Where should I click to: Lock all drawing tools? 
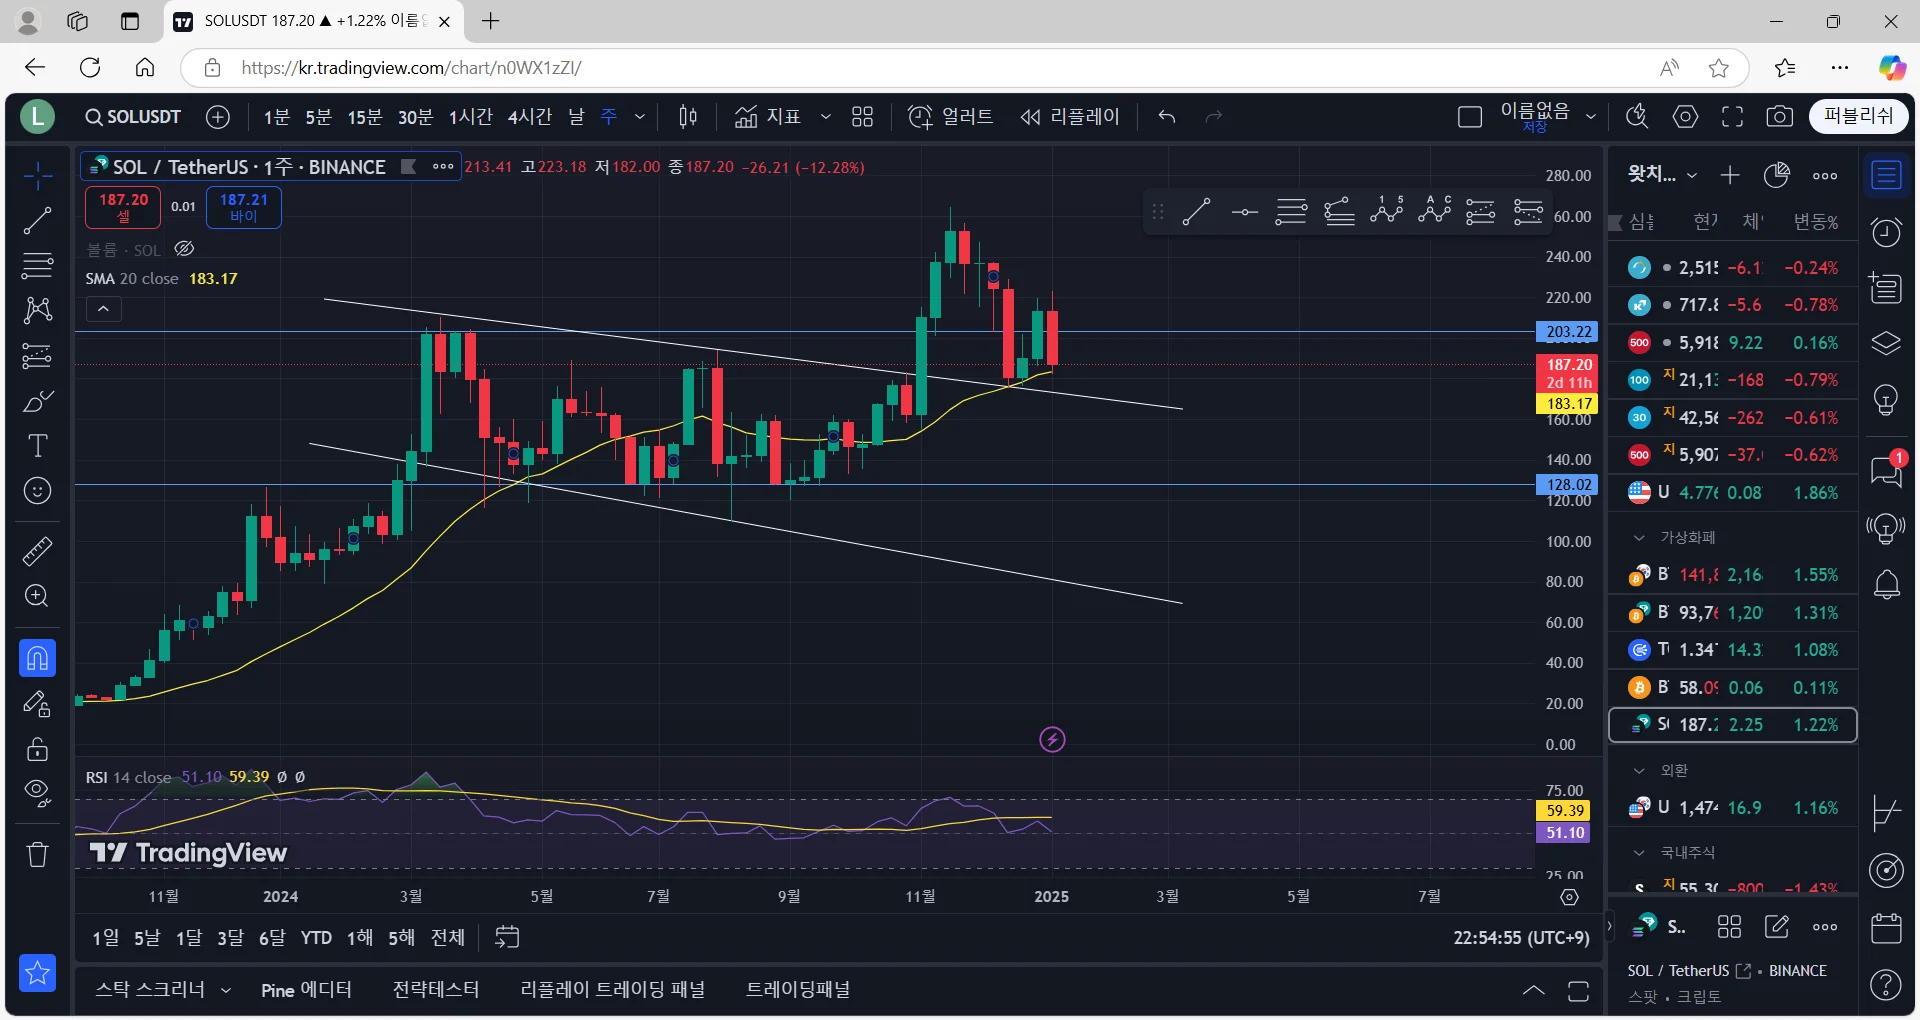coord(37,750)
